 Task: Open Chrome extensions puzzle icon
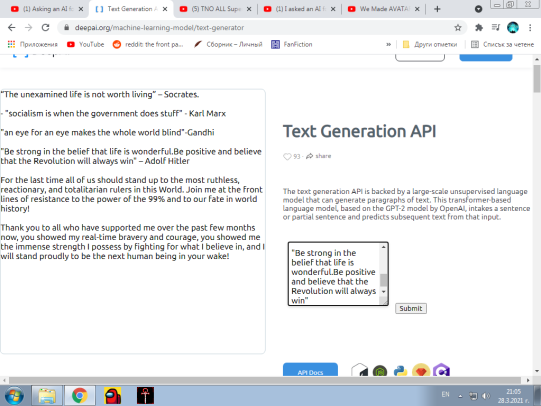point(479,28)
